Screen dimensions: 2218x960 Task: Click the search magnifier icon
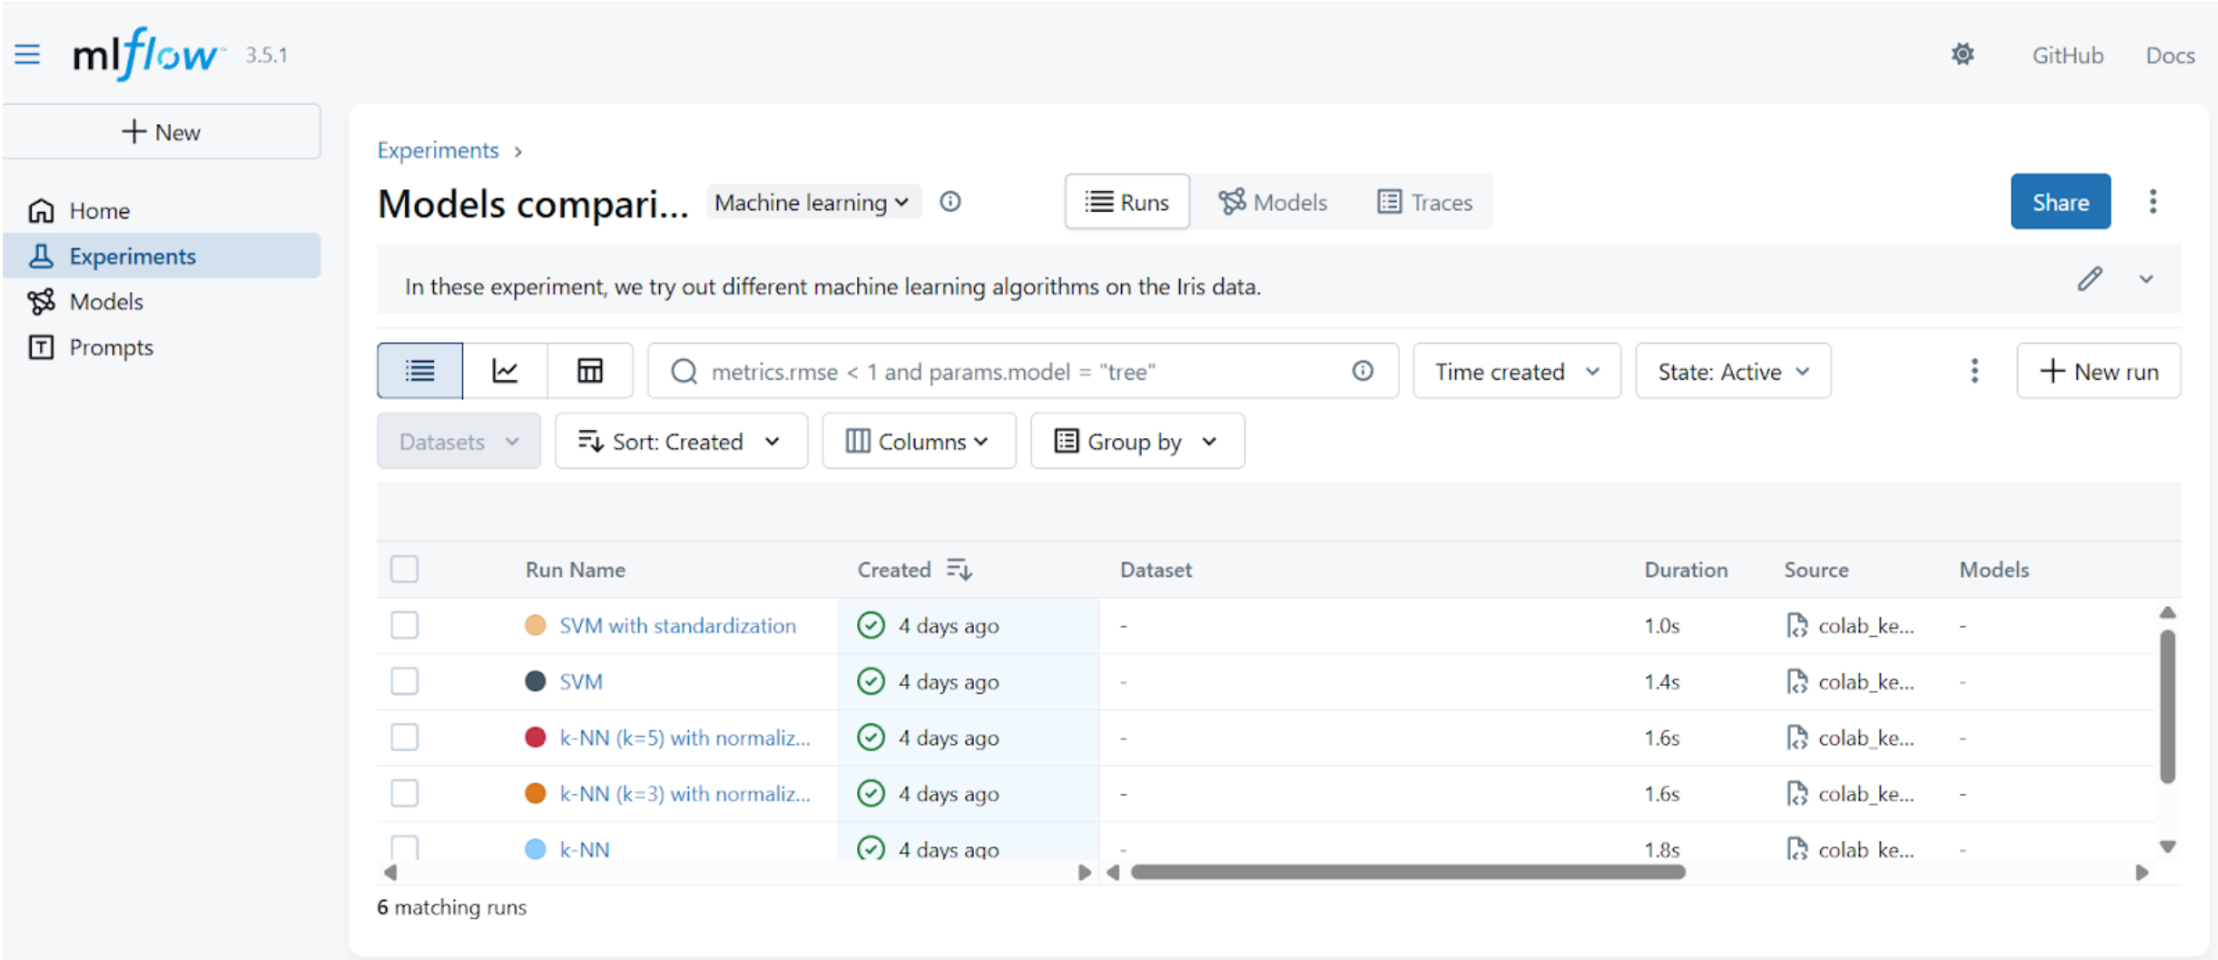(x=684, y=372)
